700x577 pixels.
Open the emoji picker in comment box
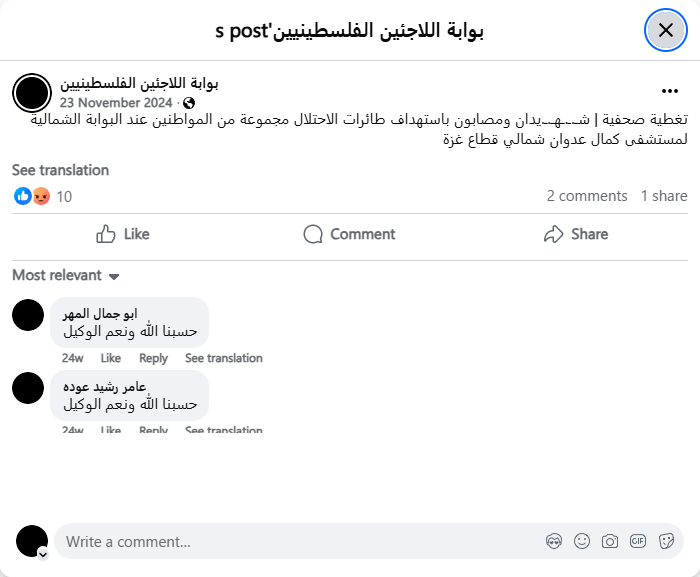582,541
